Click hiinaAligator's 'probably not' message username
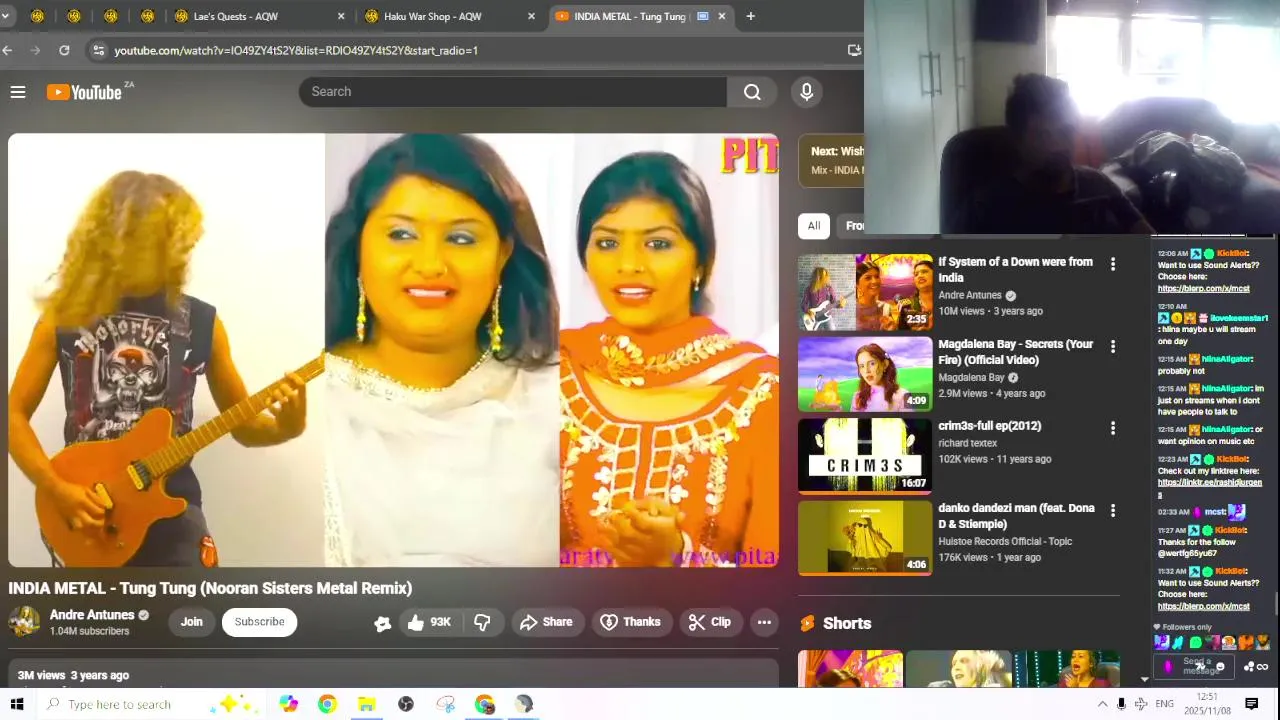This screenshot has width=1280, height=720. click(1226, 359)
